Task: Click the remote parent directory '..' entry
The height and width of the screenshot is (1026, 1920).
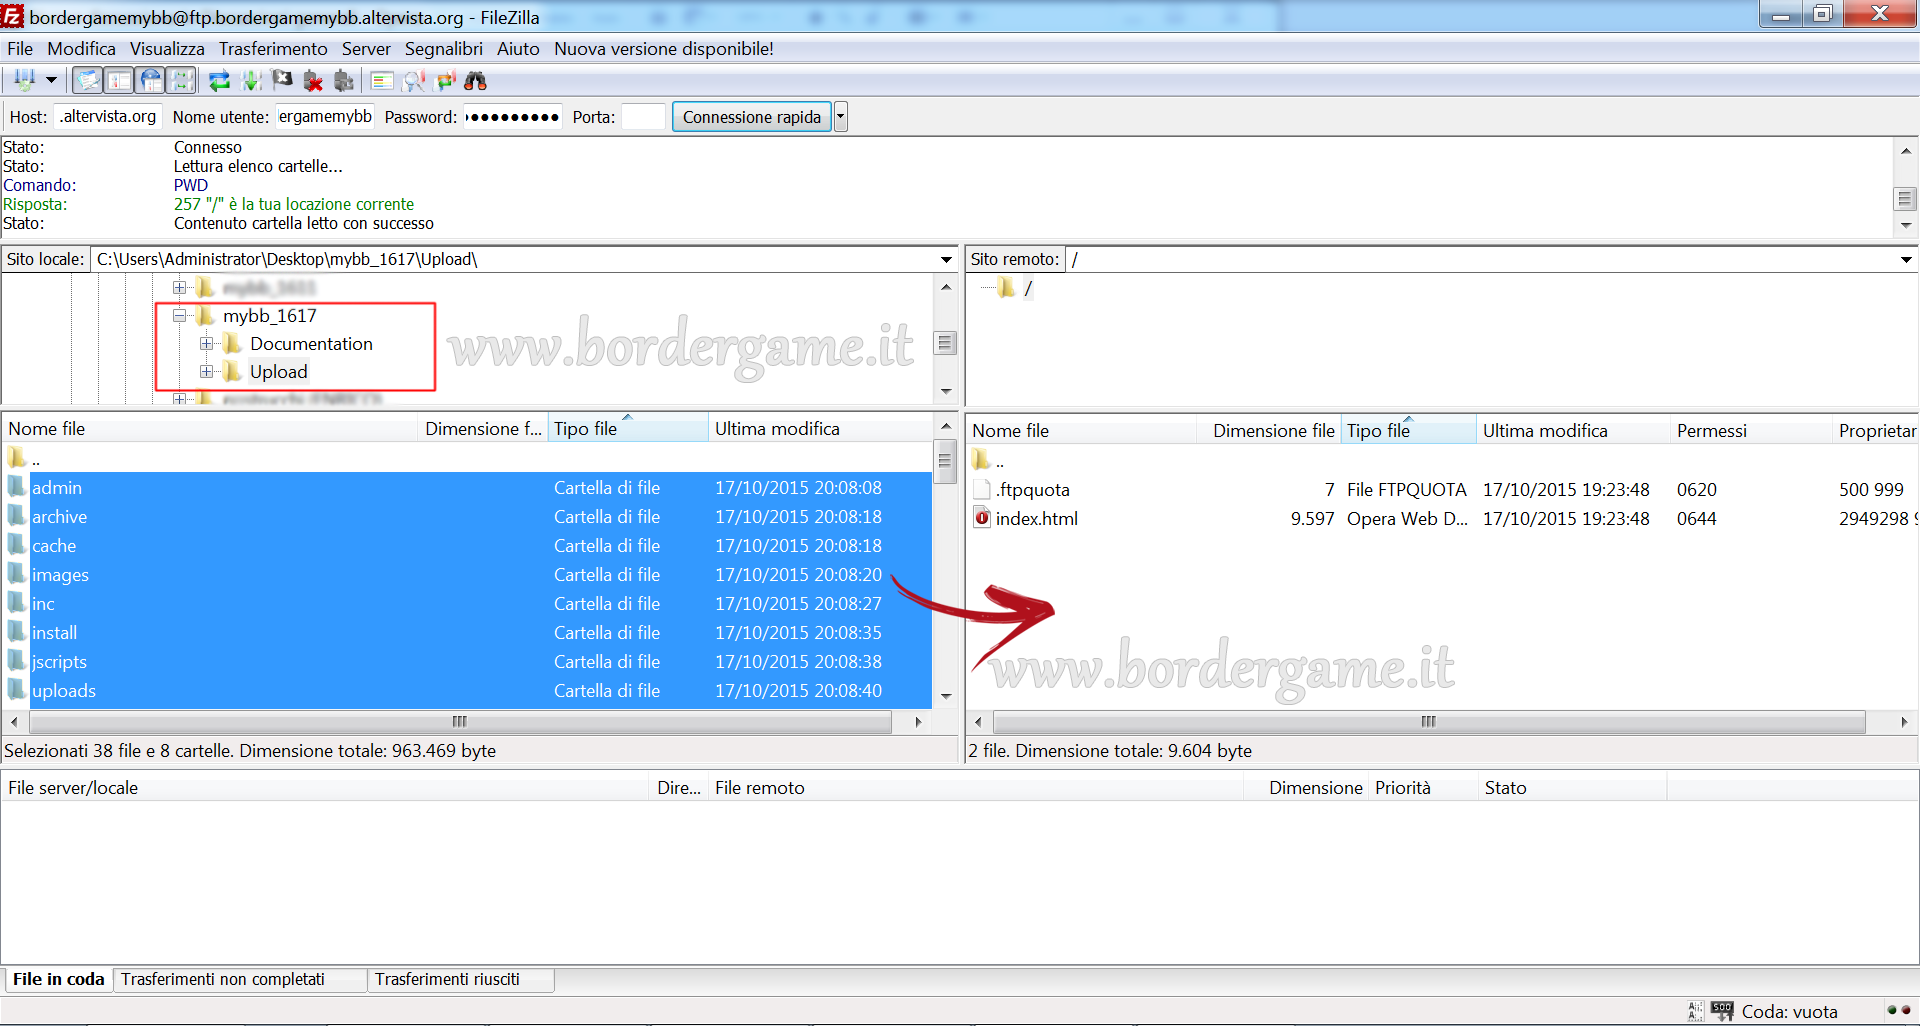Action: (1442, 461)
